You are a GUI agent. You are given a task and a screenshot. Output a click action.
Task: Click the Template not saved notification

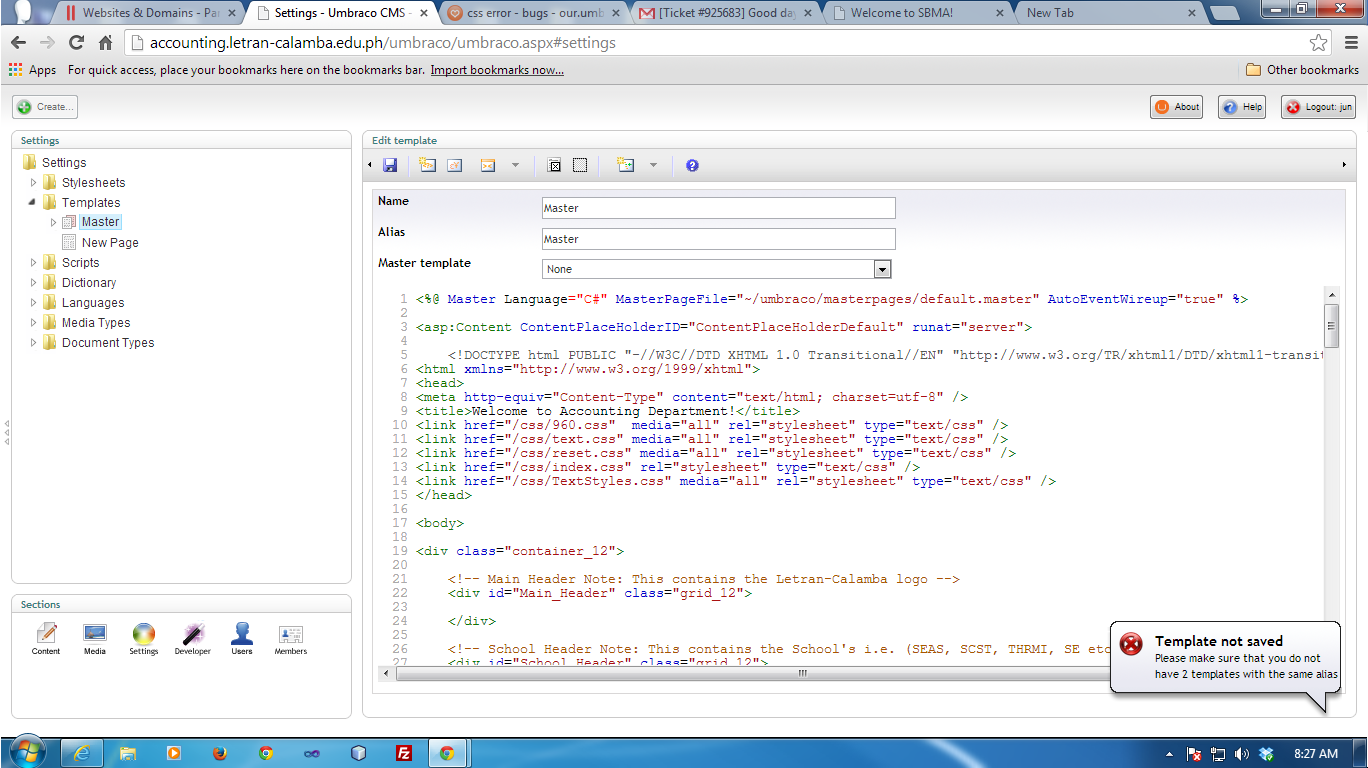1225,657
